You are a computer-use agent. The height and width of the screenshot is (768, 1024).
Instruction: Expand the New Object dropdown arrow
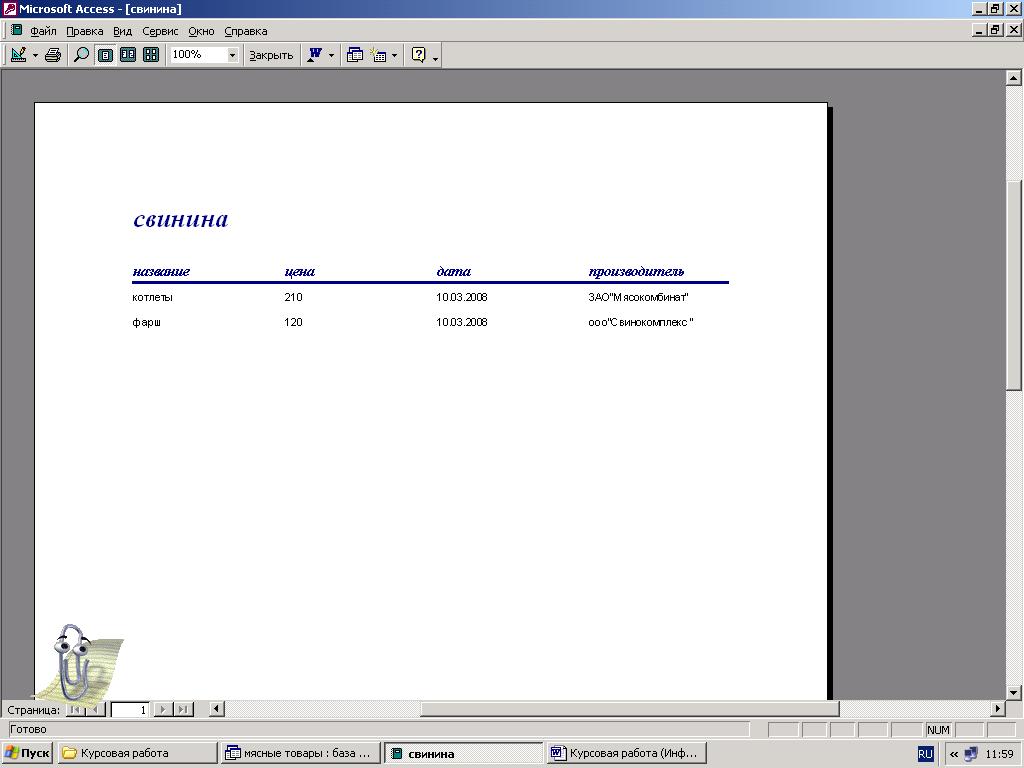(394, 56)
